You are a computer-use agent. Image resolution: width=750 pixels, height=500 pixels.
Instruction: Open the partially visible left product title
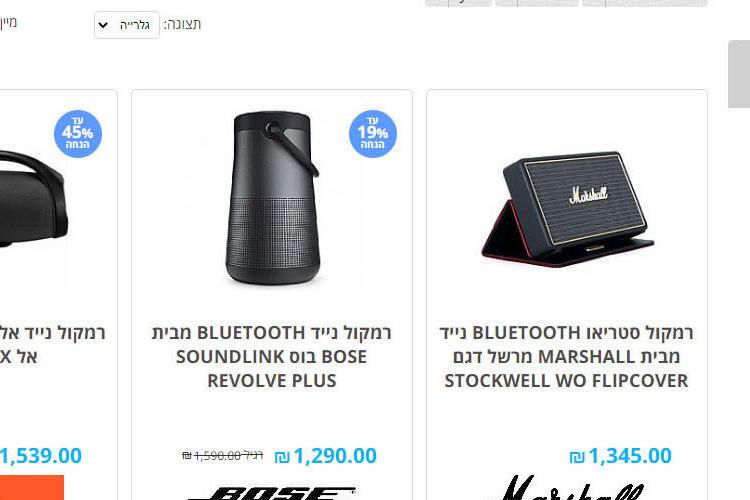tap(53, 344)
